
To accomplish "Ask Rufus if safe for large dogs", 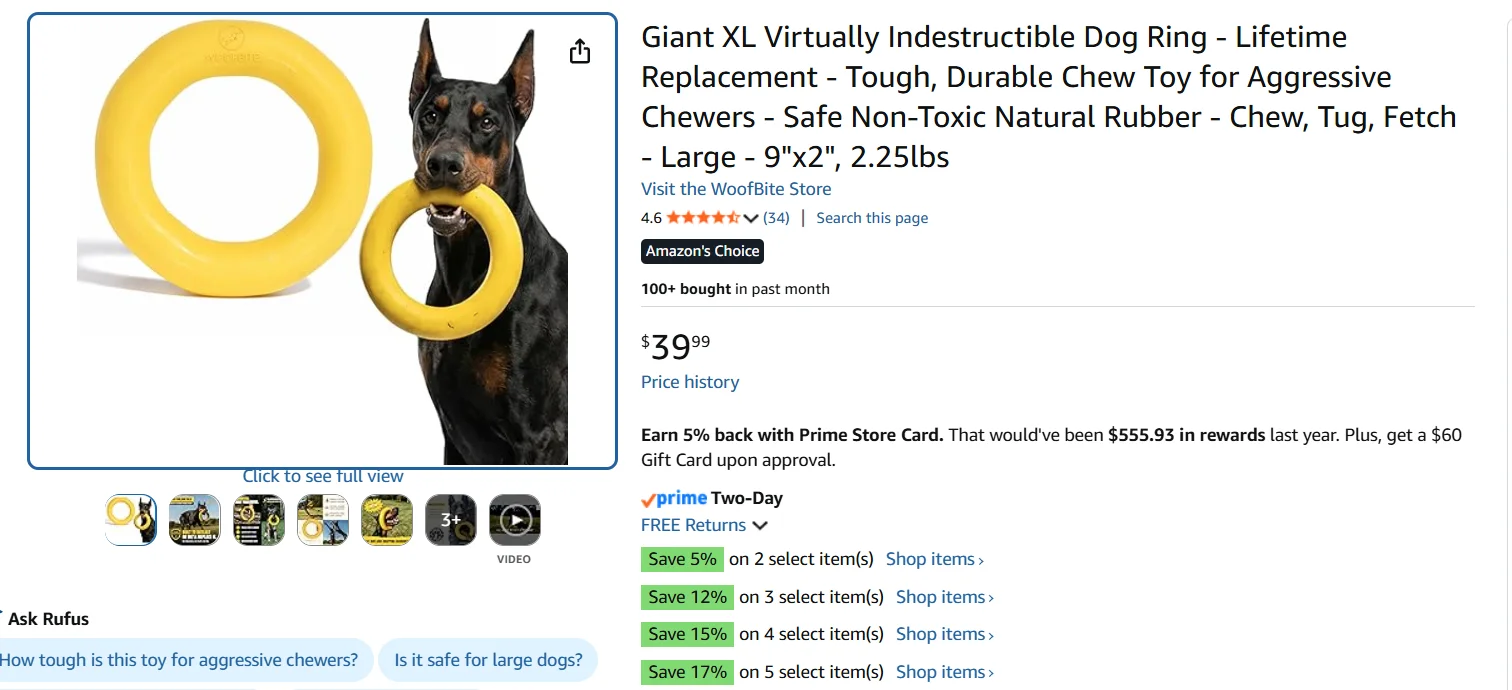I will [488, 660].
